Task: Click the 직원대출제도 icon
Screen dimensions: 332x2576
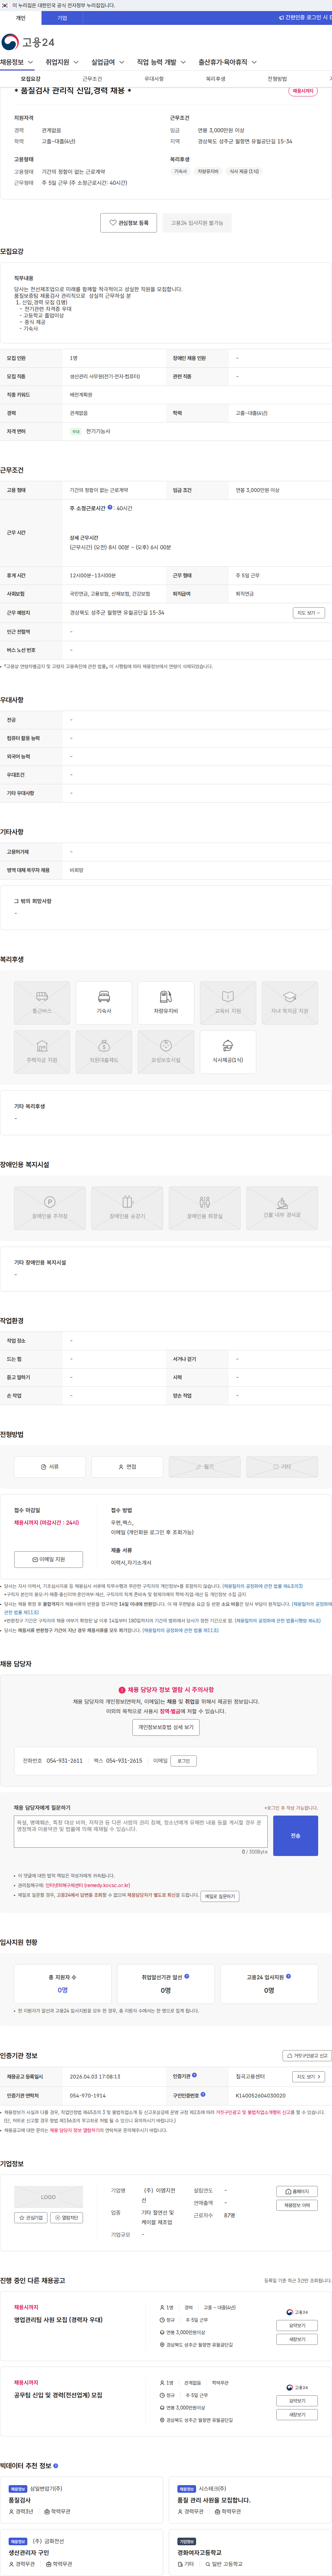Action: pos(104,1052)
